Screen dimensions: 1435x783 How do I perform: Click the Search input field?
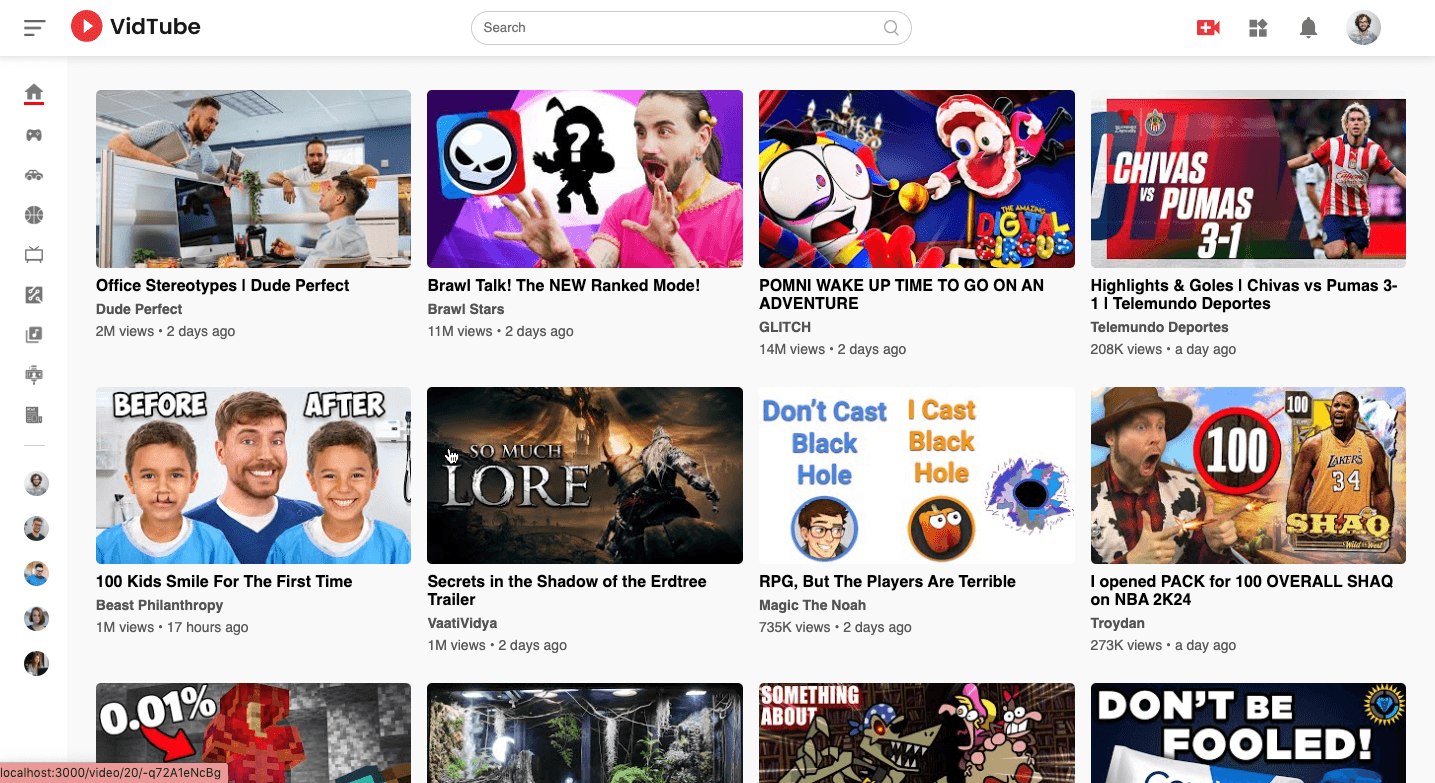(680, 28)
